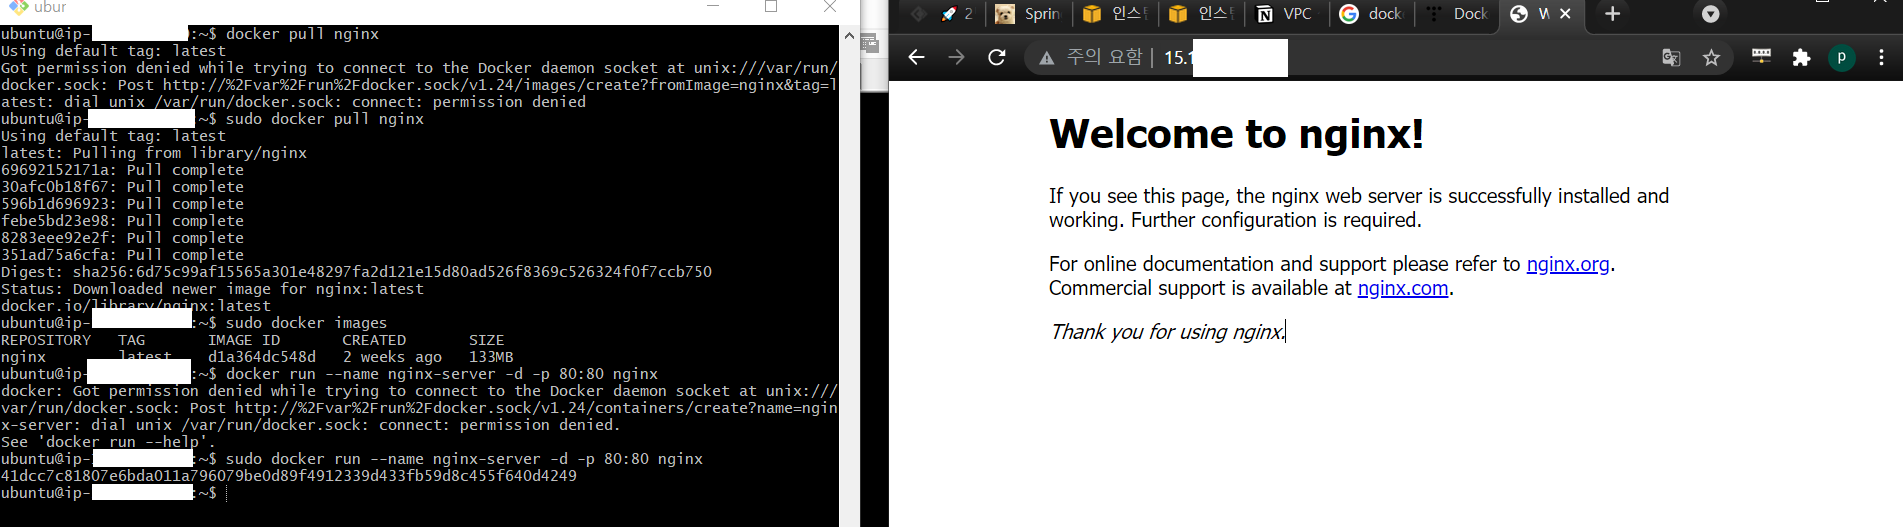This screenshot has height=527, width=1903.
Task: Click the small window icon right of the terminal
Action: (869, 43)
